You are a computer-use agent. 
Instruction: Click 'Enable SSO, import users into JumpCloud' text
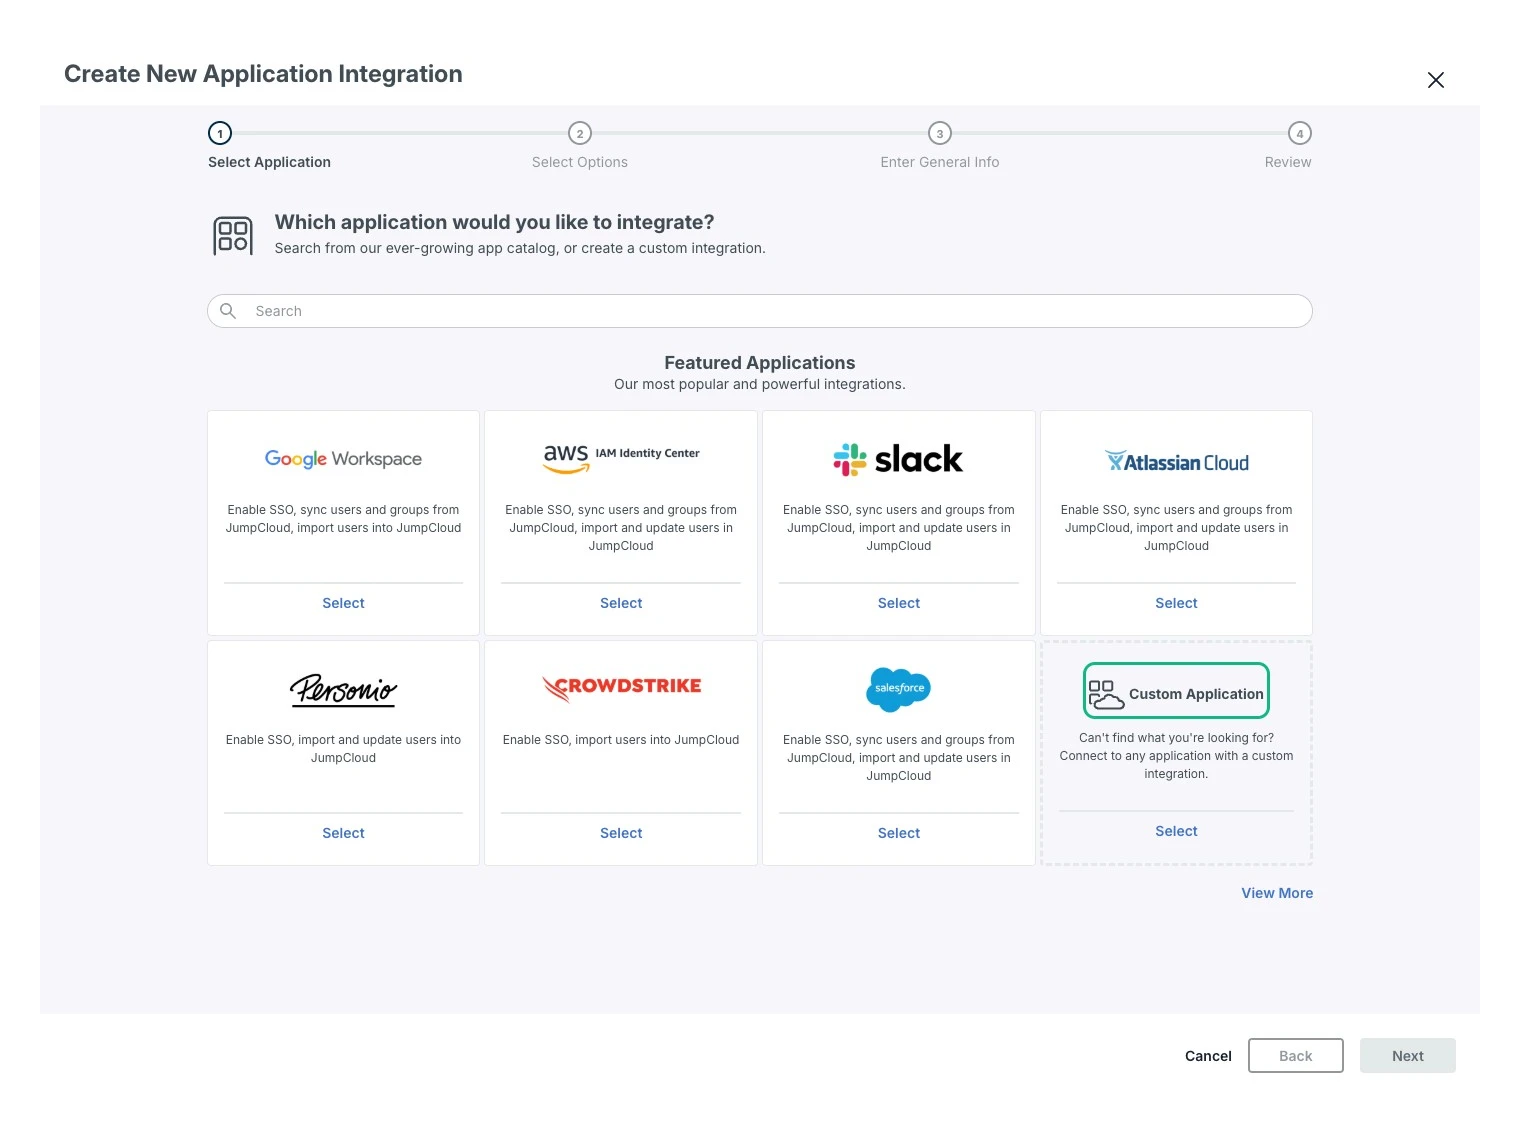click(621, 740)
